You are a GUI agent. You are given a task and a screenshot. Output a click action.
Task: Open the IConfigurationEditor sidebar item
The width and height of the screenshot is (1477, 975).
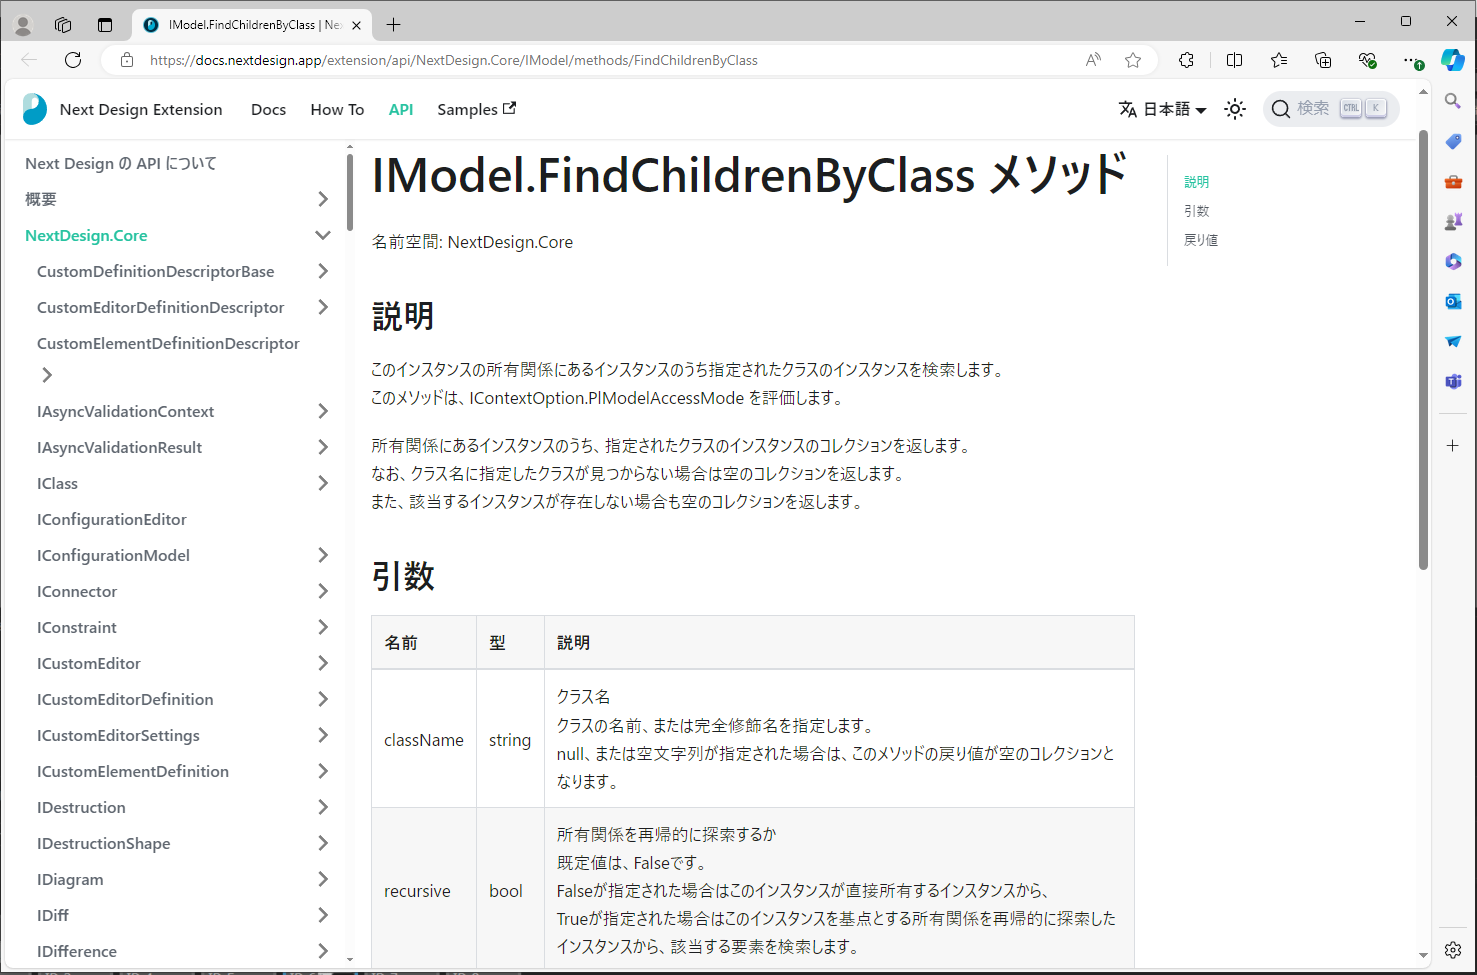click(112, 519)
